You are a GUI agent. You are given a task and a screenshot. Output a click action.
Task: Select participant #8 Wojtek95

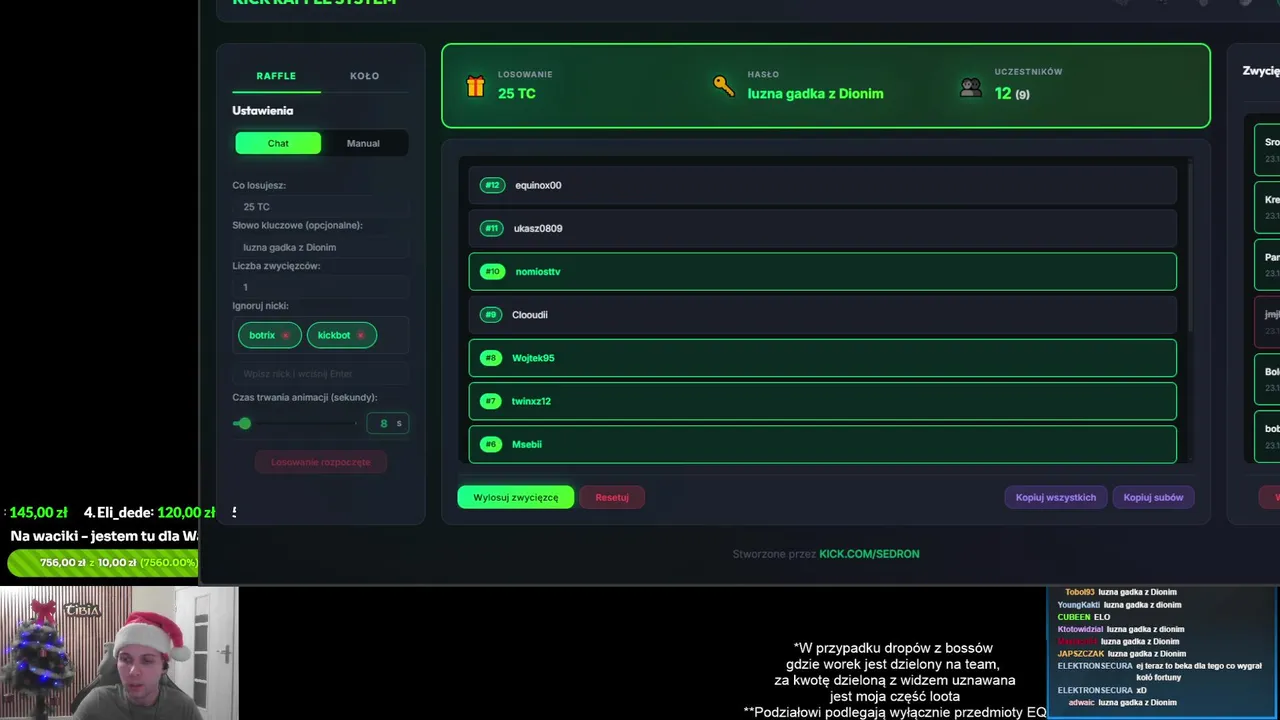(822, 358)
